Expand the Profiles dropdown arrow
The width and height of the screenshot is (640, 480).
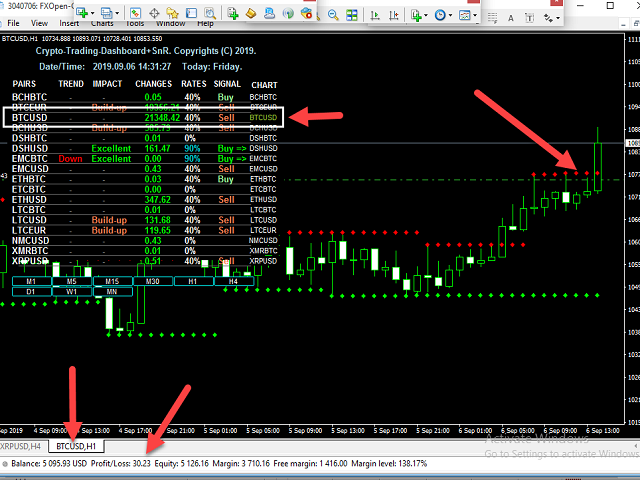pyautogui.click(x=117, y=13)
